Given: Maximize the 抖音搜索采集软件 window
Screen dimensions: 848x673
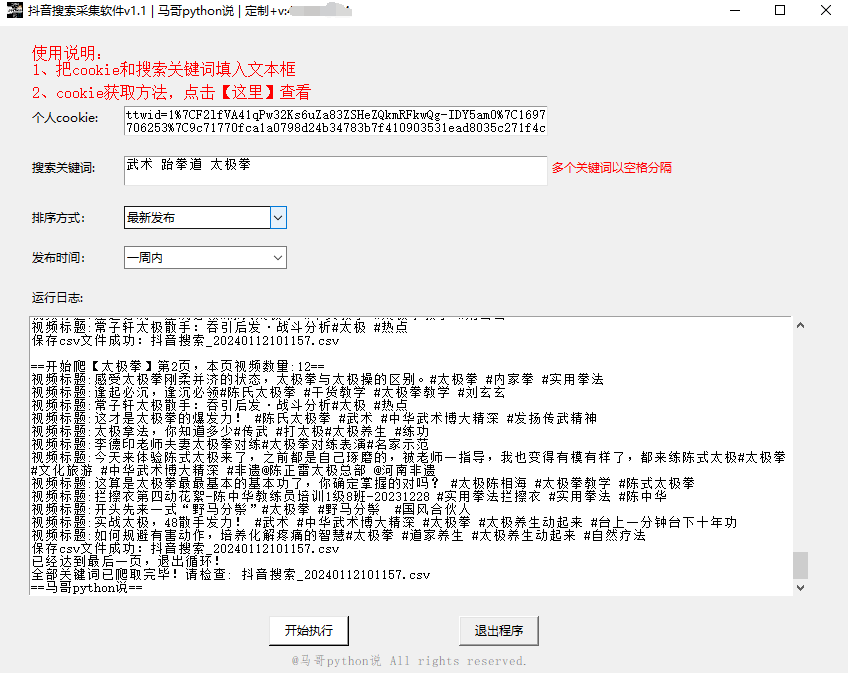Looking at the screenshot, I should (x=780, y=10).
